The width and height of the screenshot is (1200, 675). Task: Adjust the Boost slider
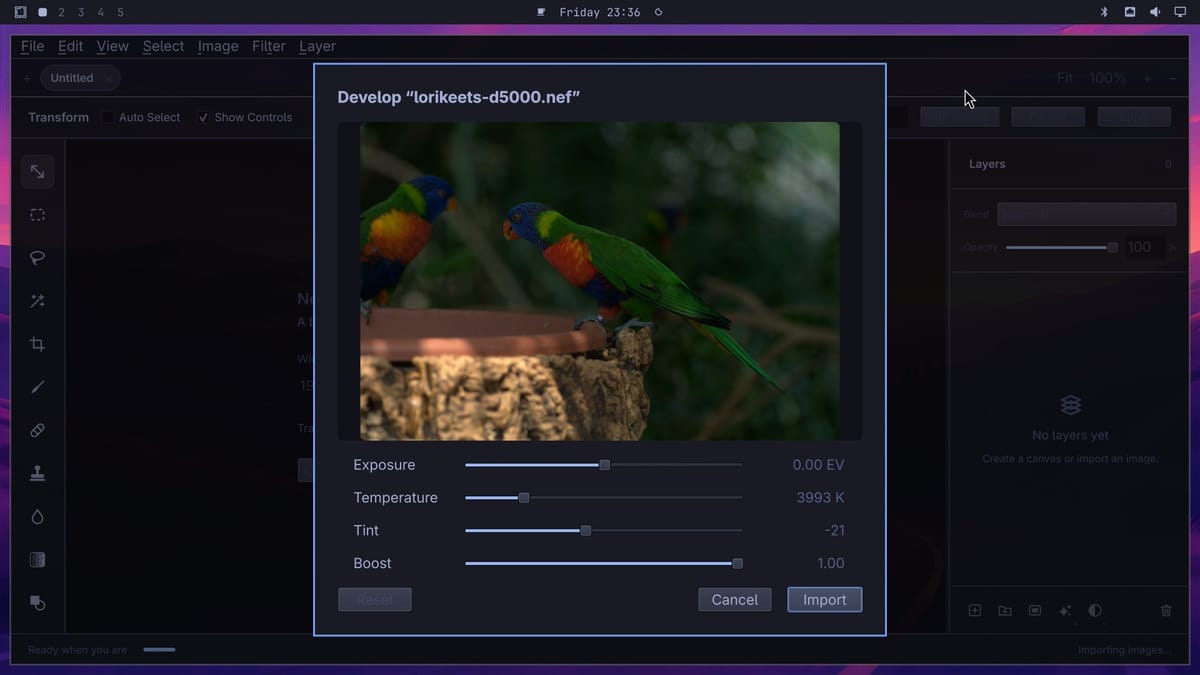(604, 564)
